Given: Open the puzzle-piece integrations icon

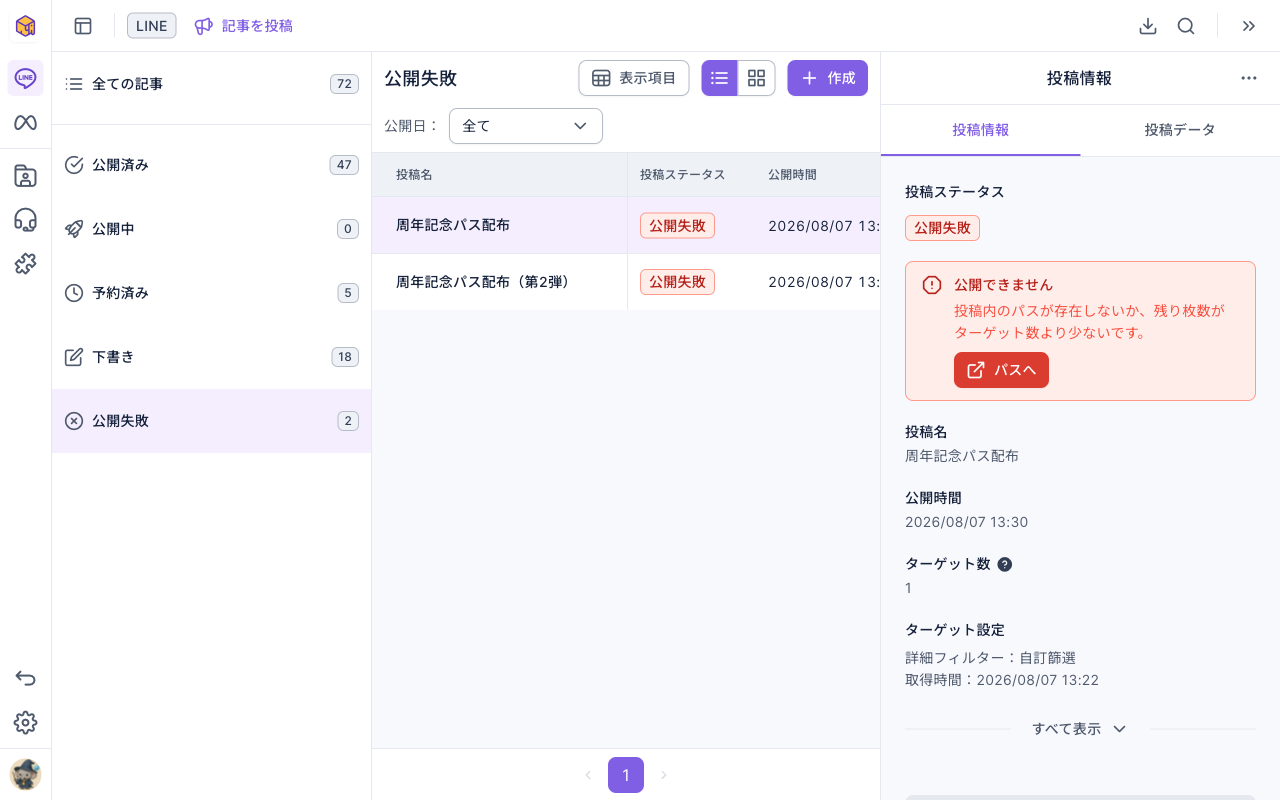Looking at the screenshot, I should point(25,264).
